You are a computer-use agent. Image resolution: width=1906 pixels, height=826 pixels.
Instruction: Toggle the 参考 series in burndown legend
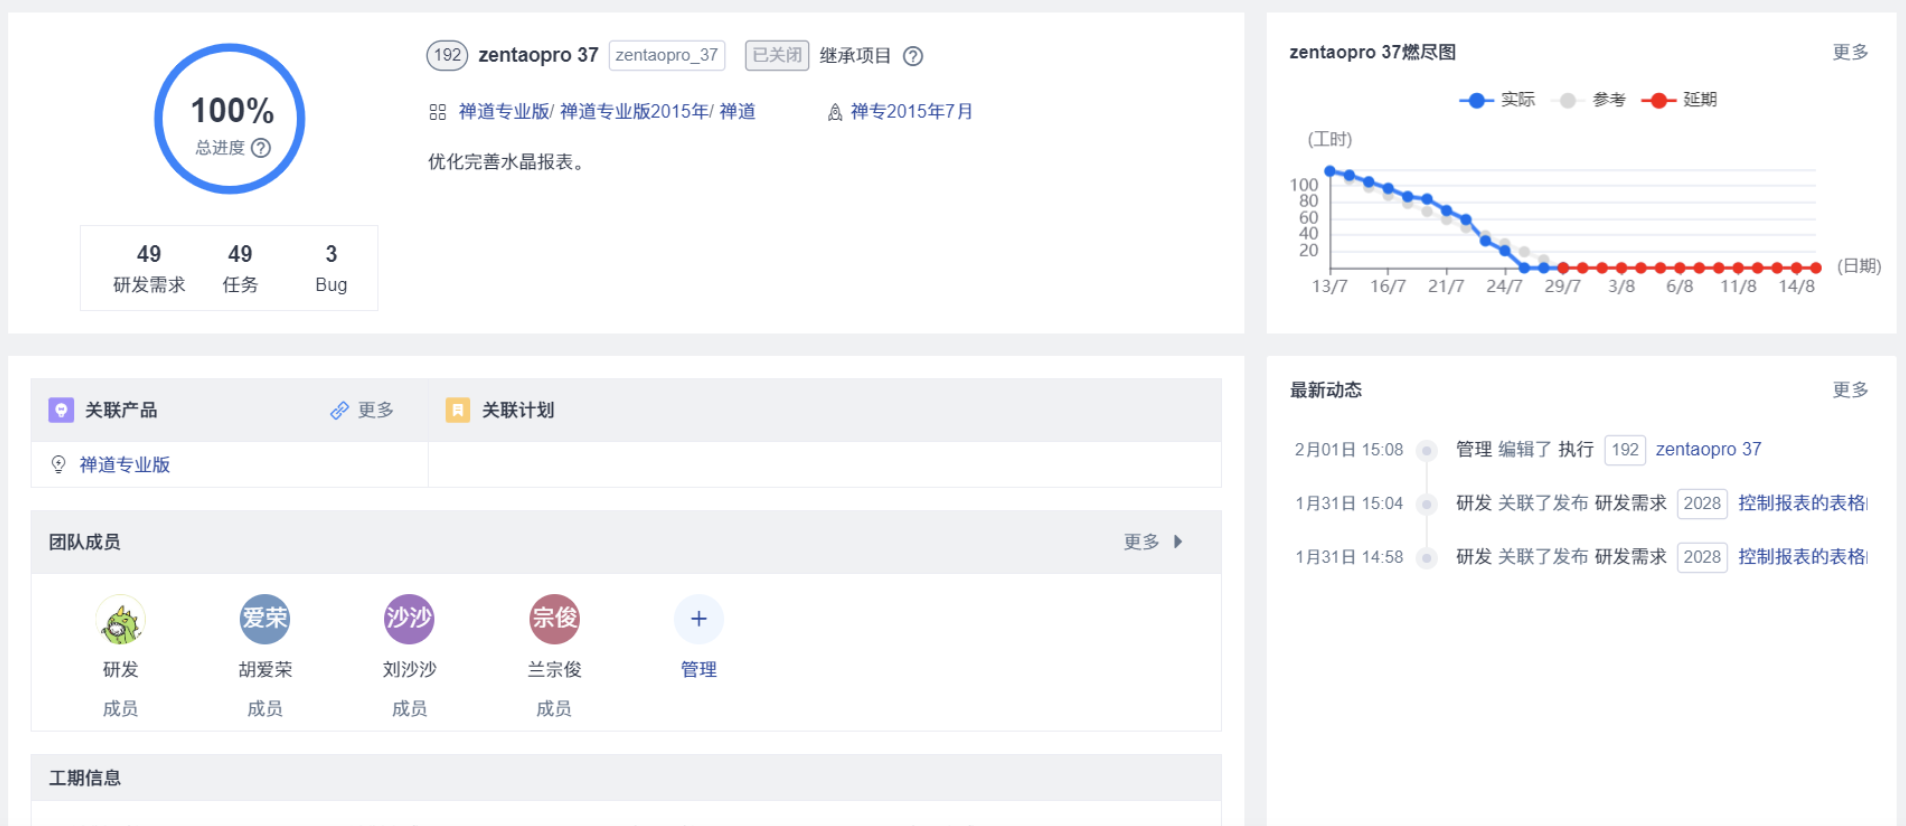coord(1588,100)
